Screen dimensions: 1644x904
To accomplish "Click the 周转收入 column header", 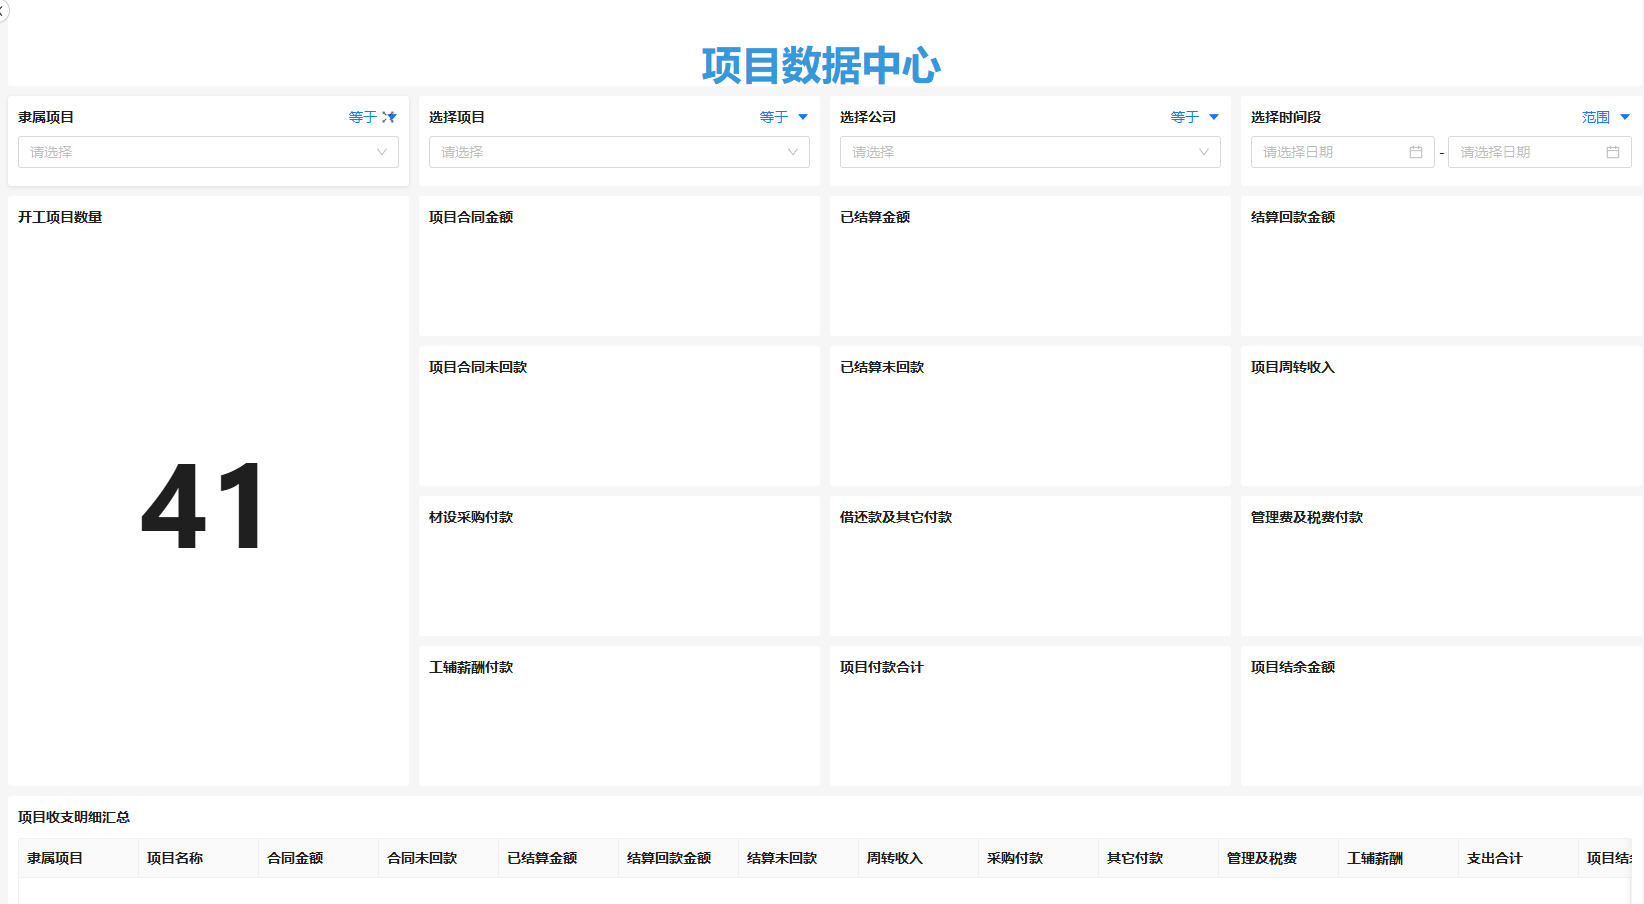I will 895,858.
